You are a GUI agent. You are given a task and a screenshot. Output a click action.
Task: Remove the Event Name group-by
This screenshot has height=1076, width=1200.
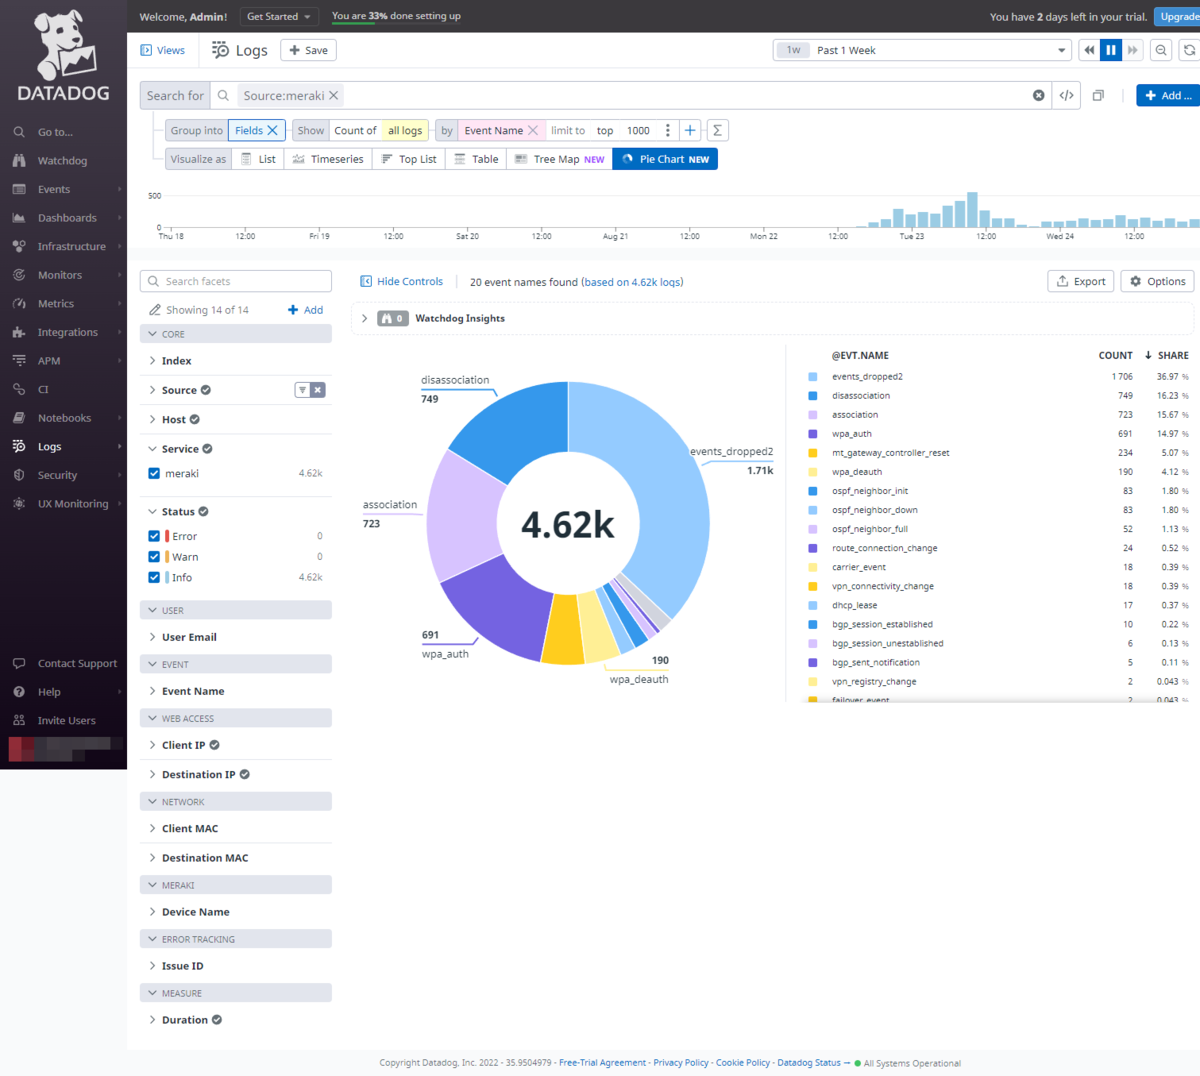point(533,131)
